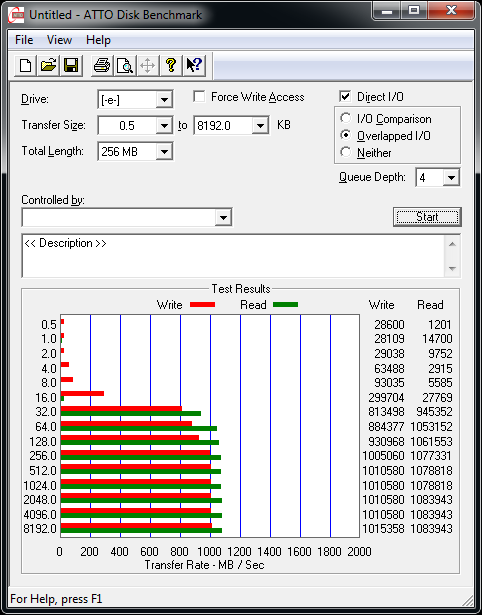Click the Description scrollbar down arrow
The image size is (482, 615).
(x=452, y=269)
